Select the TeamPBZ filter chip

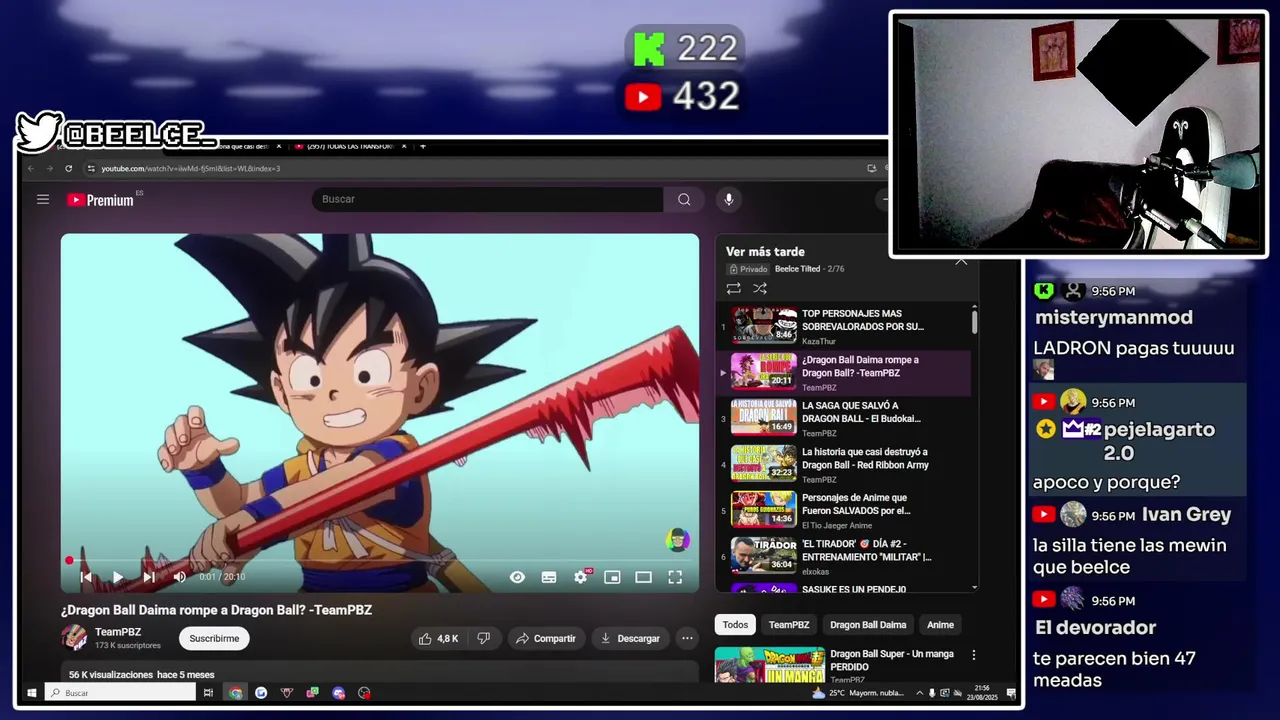tap(789, 625)
